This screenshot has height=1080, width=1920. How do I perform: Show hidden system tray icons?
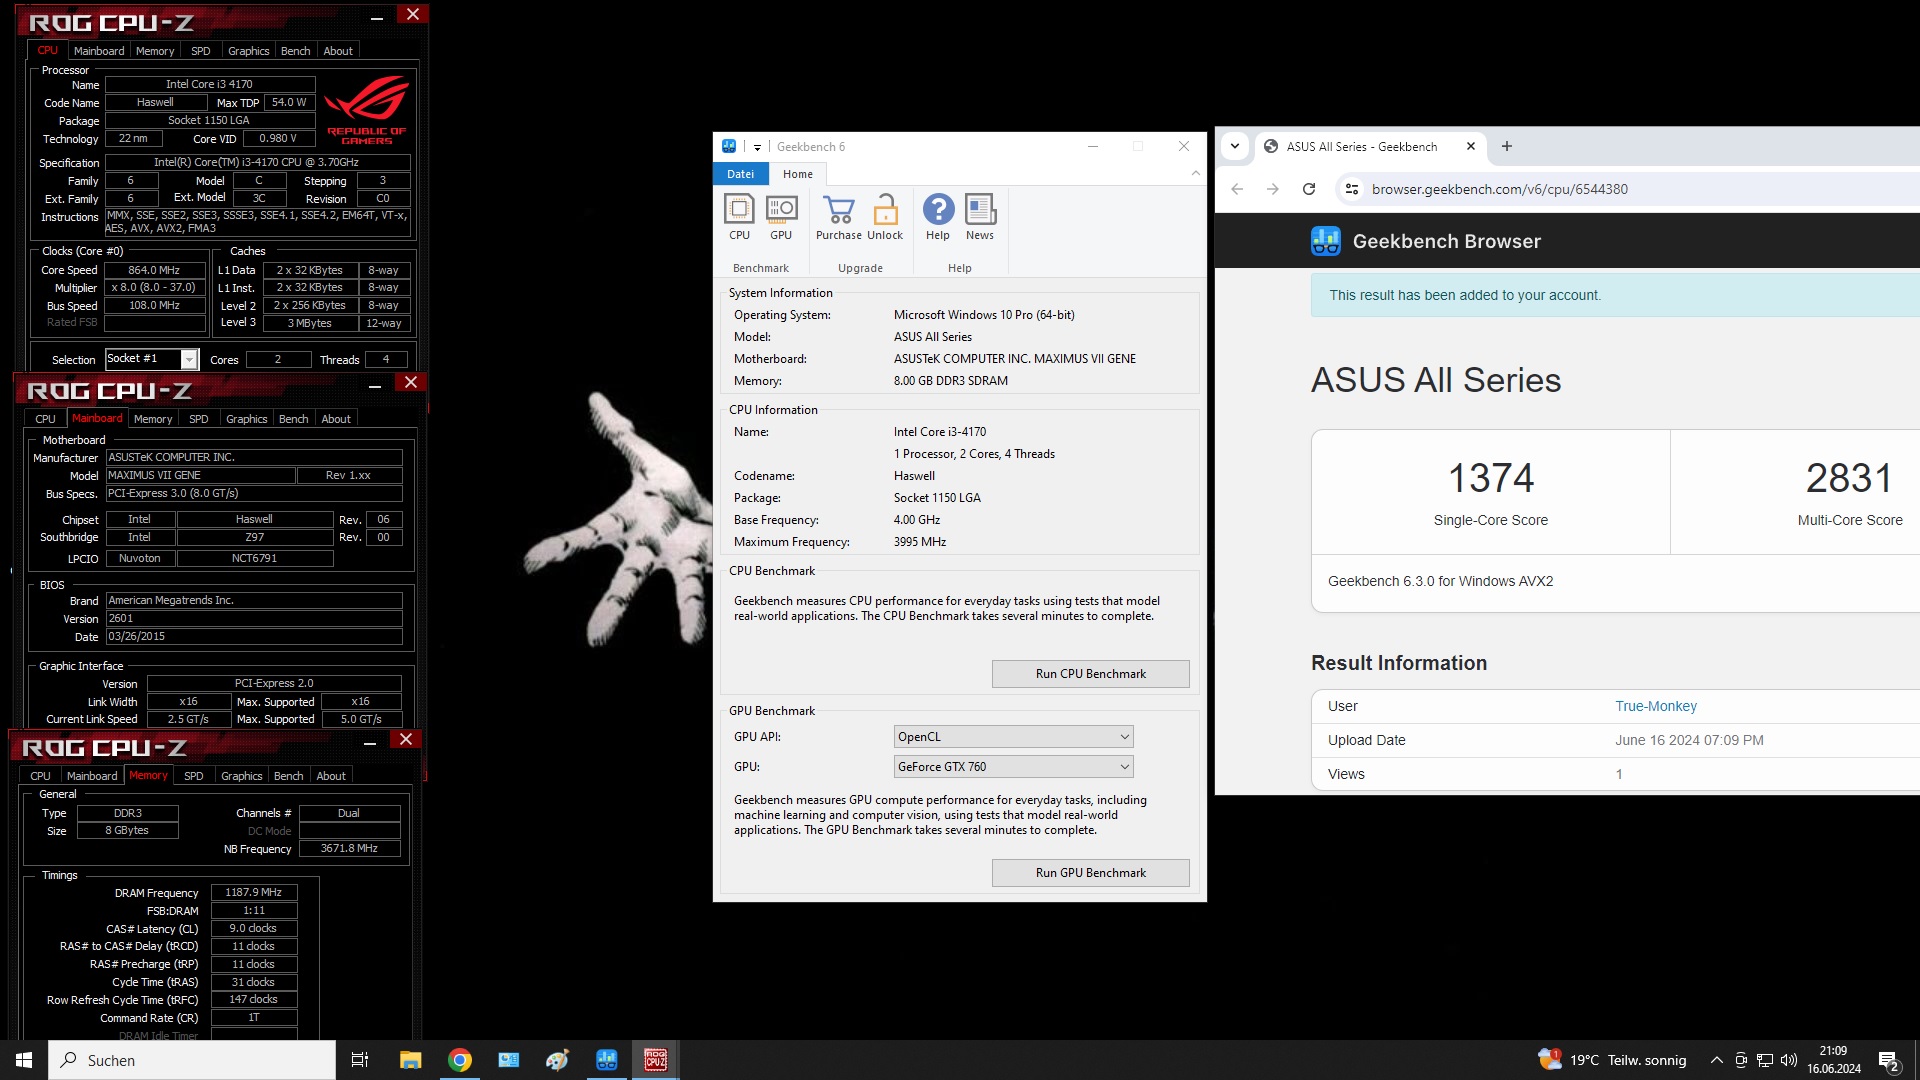tap(1716, 1060)
